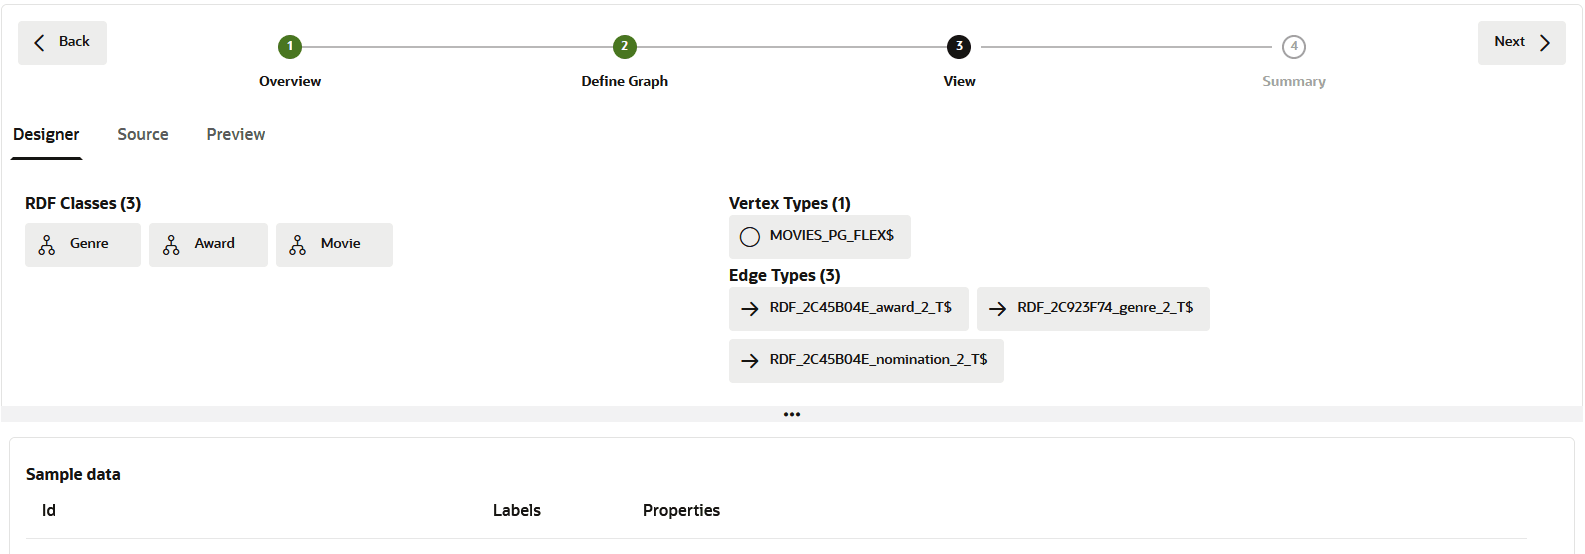The height and width of the screenshot is (554, 1585).
Task: Click the RDF Classes (3) heading
Action: [83, 203]
